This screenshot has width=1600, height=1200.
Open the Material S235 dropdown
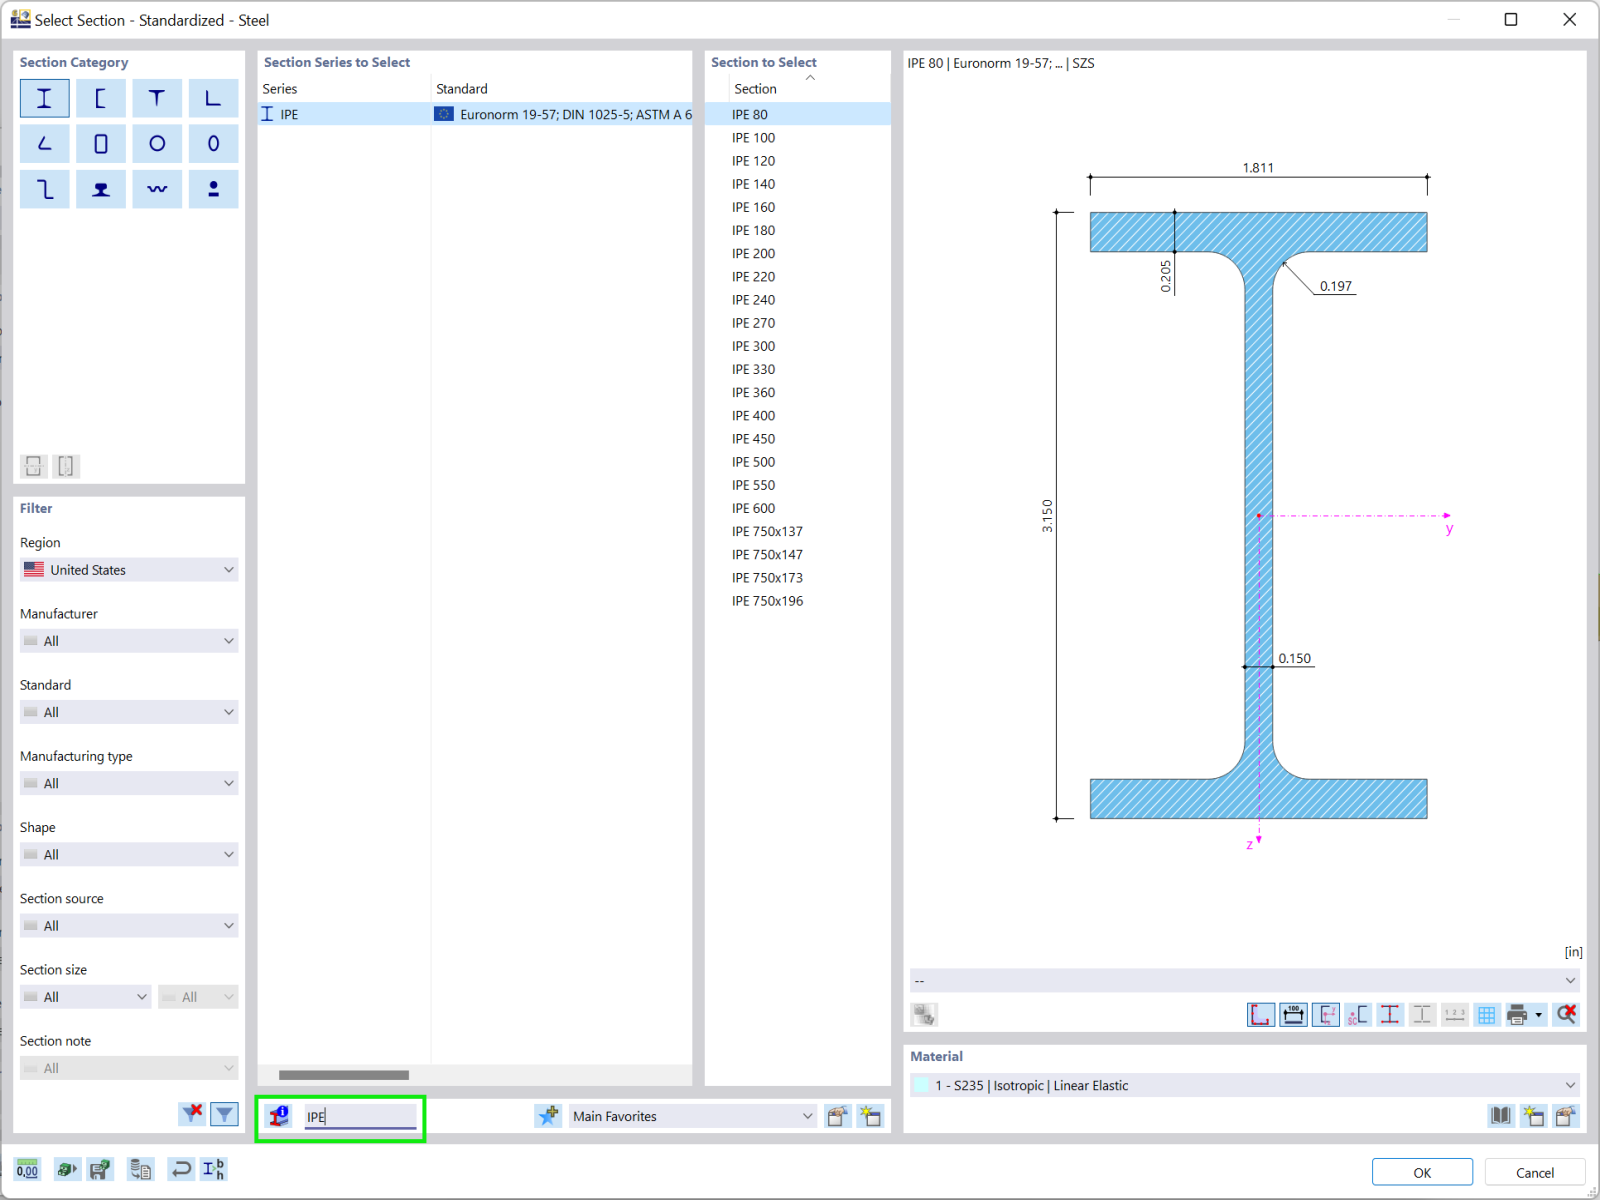pyautogui.click(x=1245, y=1085)
